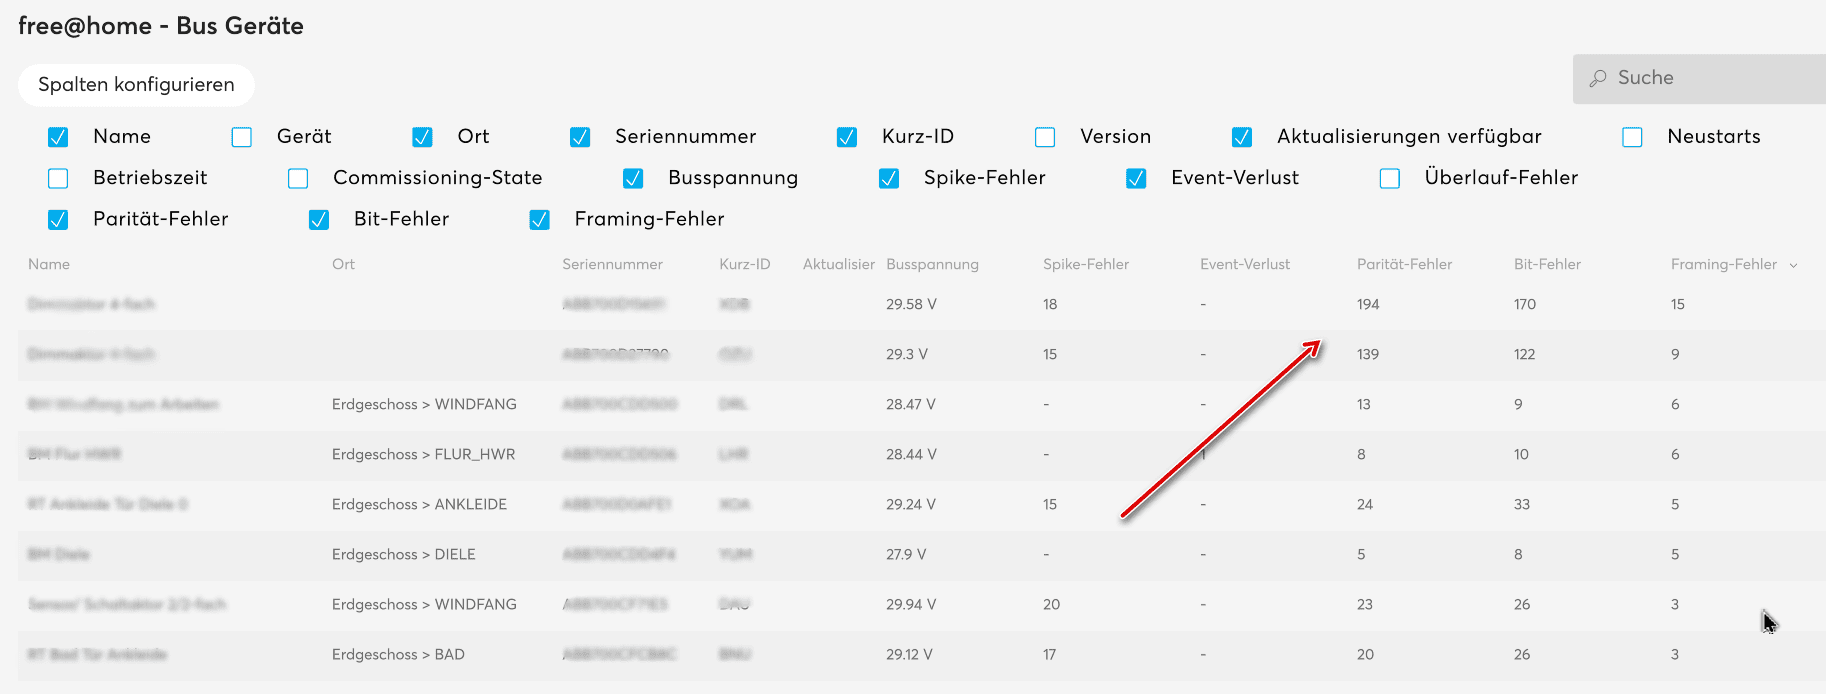
Task: Toggle the Seriennummer checkbox
Action: point(580,137)
